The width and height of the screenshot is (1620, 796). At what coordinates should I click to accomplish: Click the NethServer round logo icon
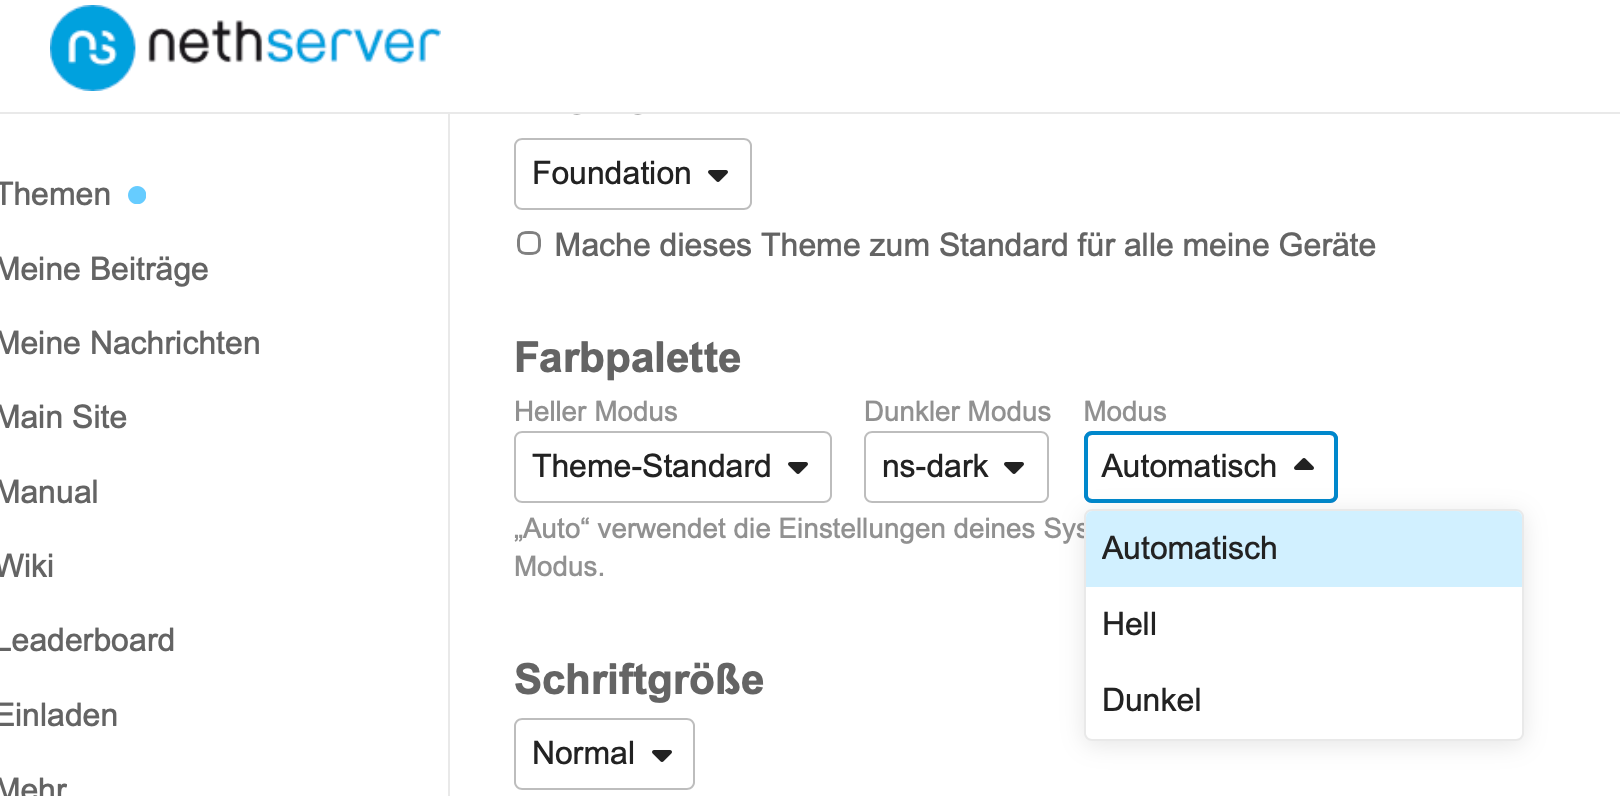92,48
